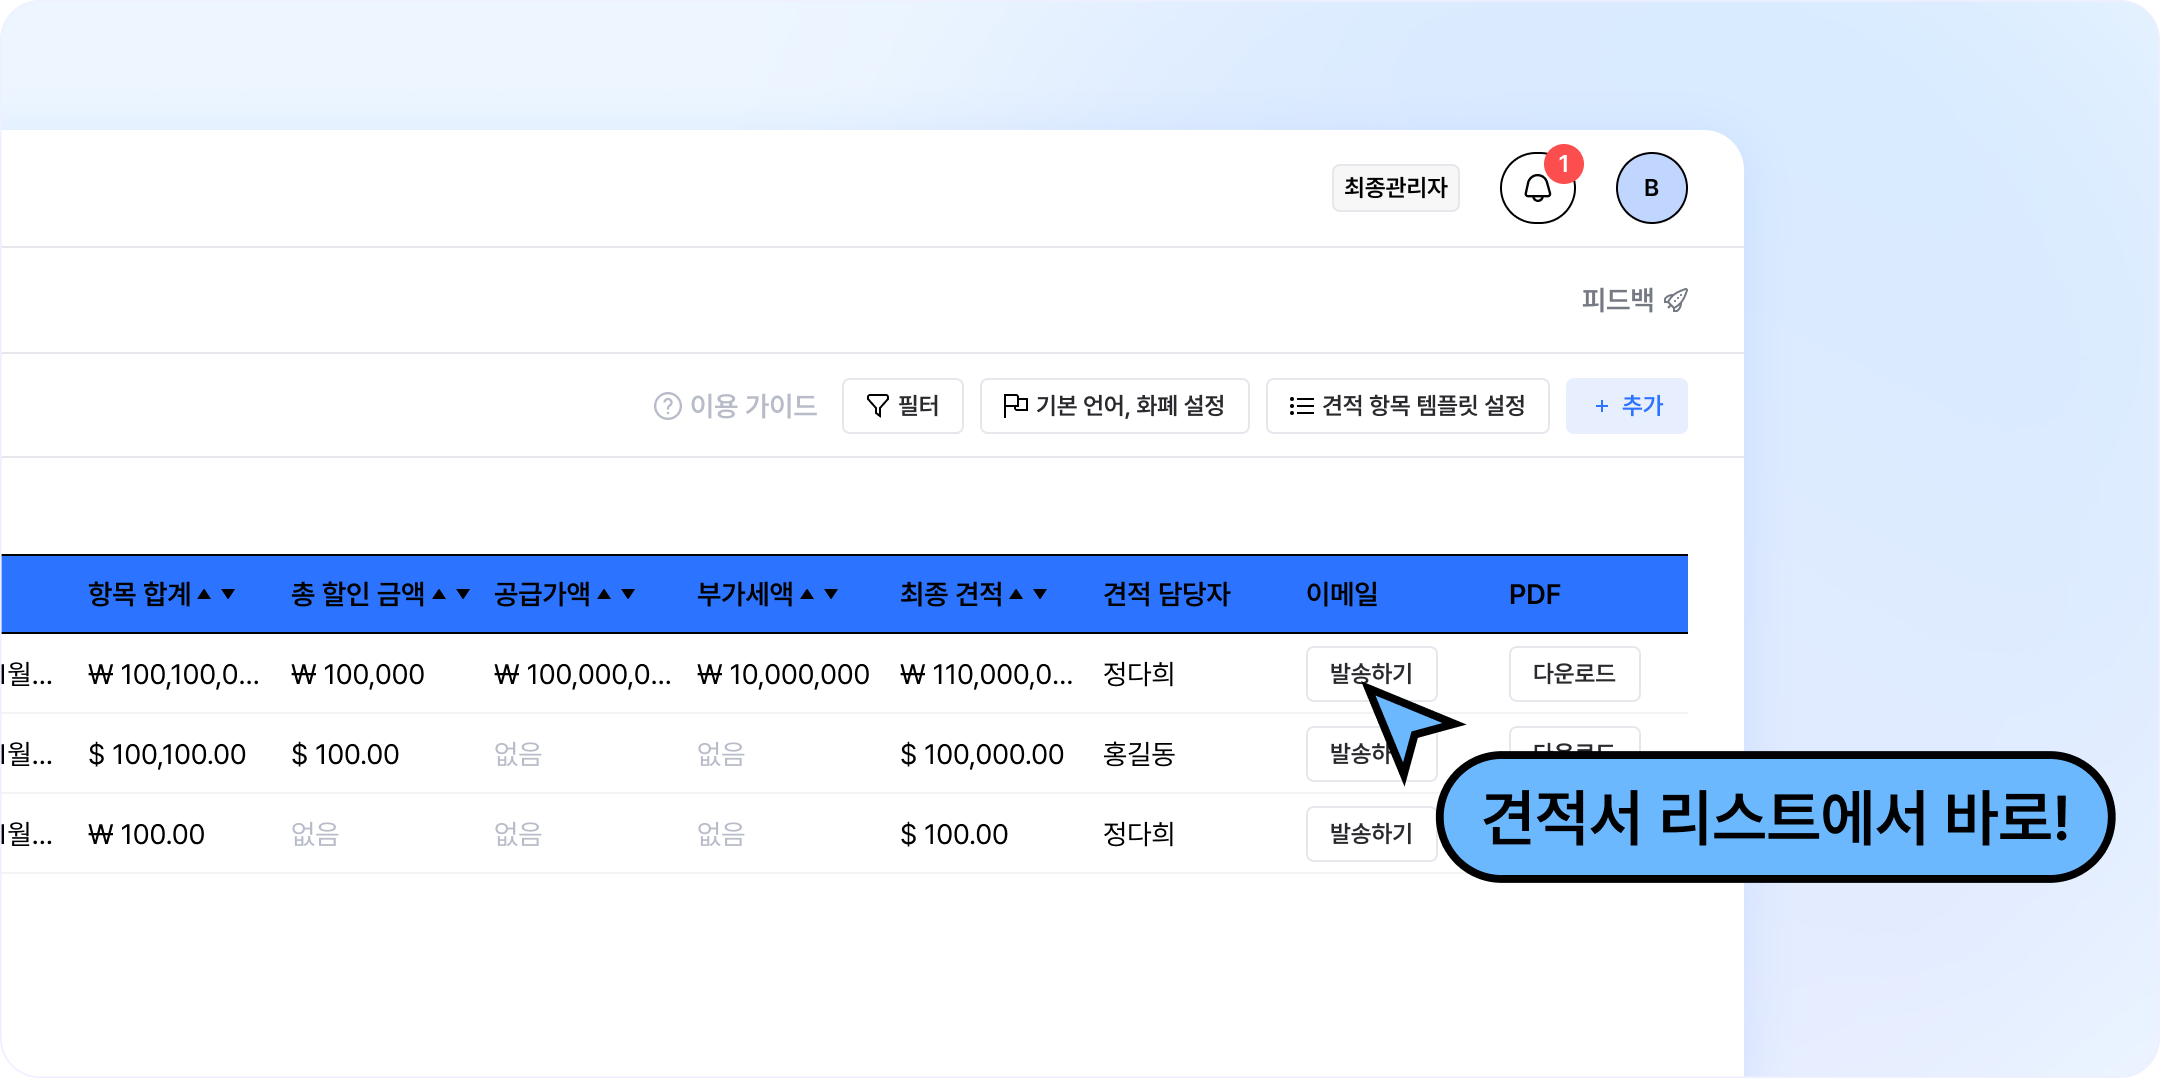Select the 최종 견적 cell $ 100,000.00

coord(982,754)
